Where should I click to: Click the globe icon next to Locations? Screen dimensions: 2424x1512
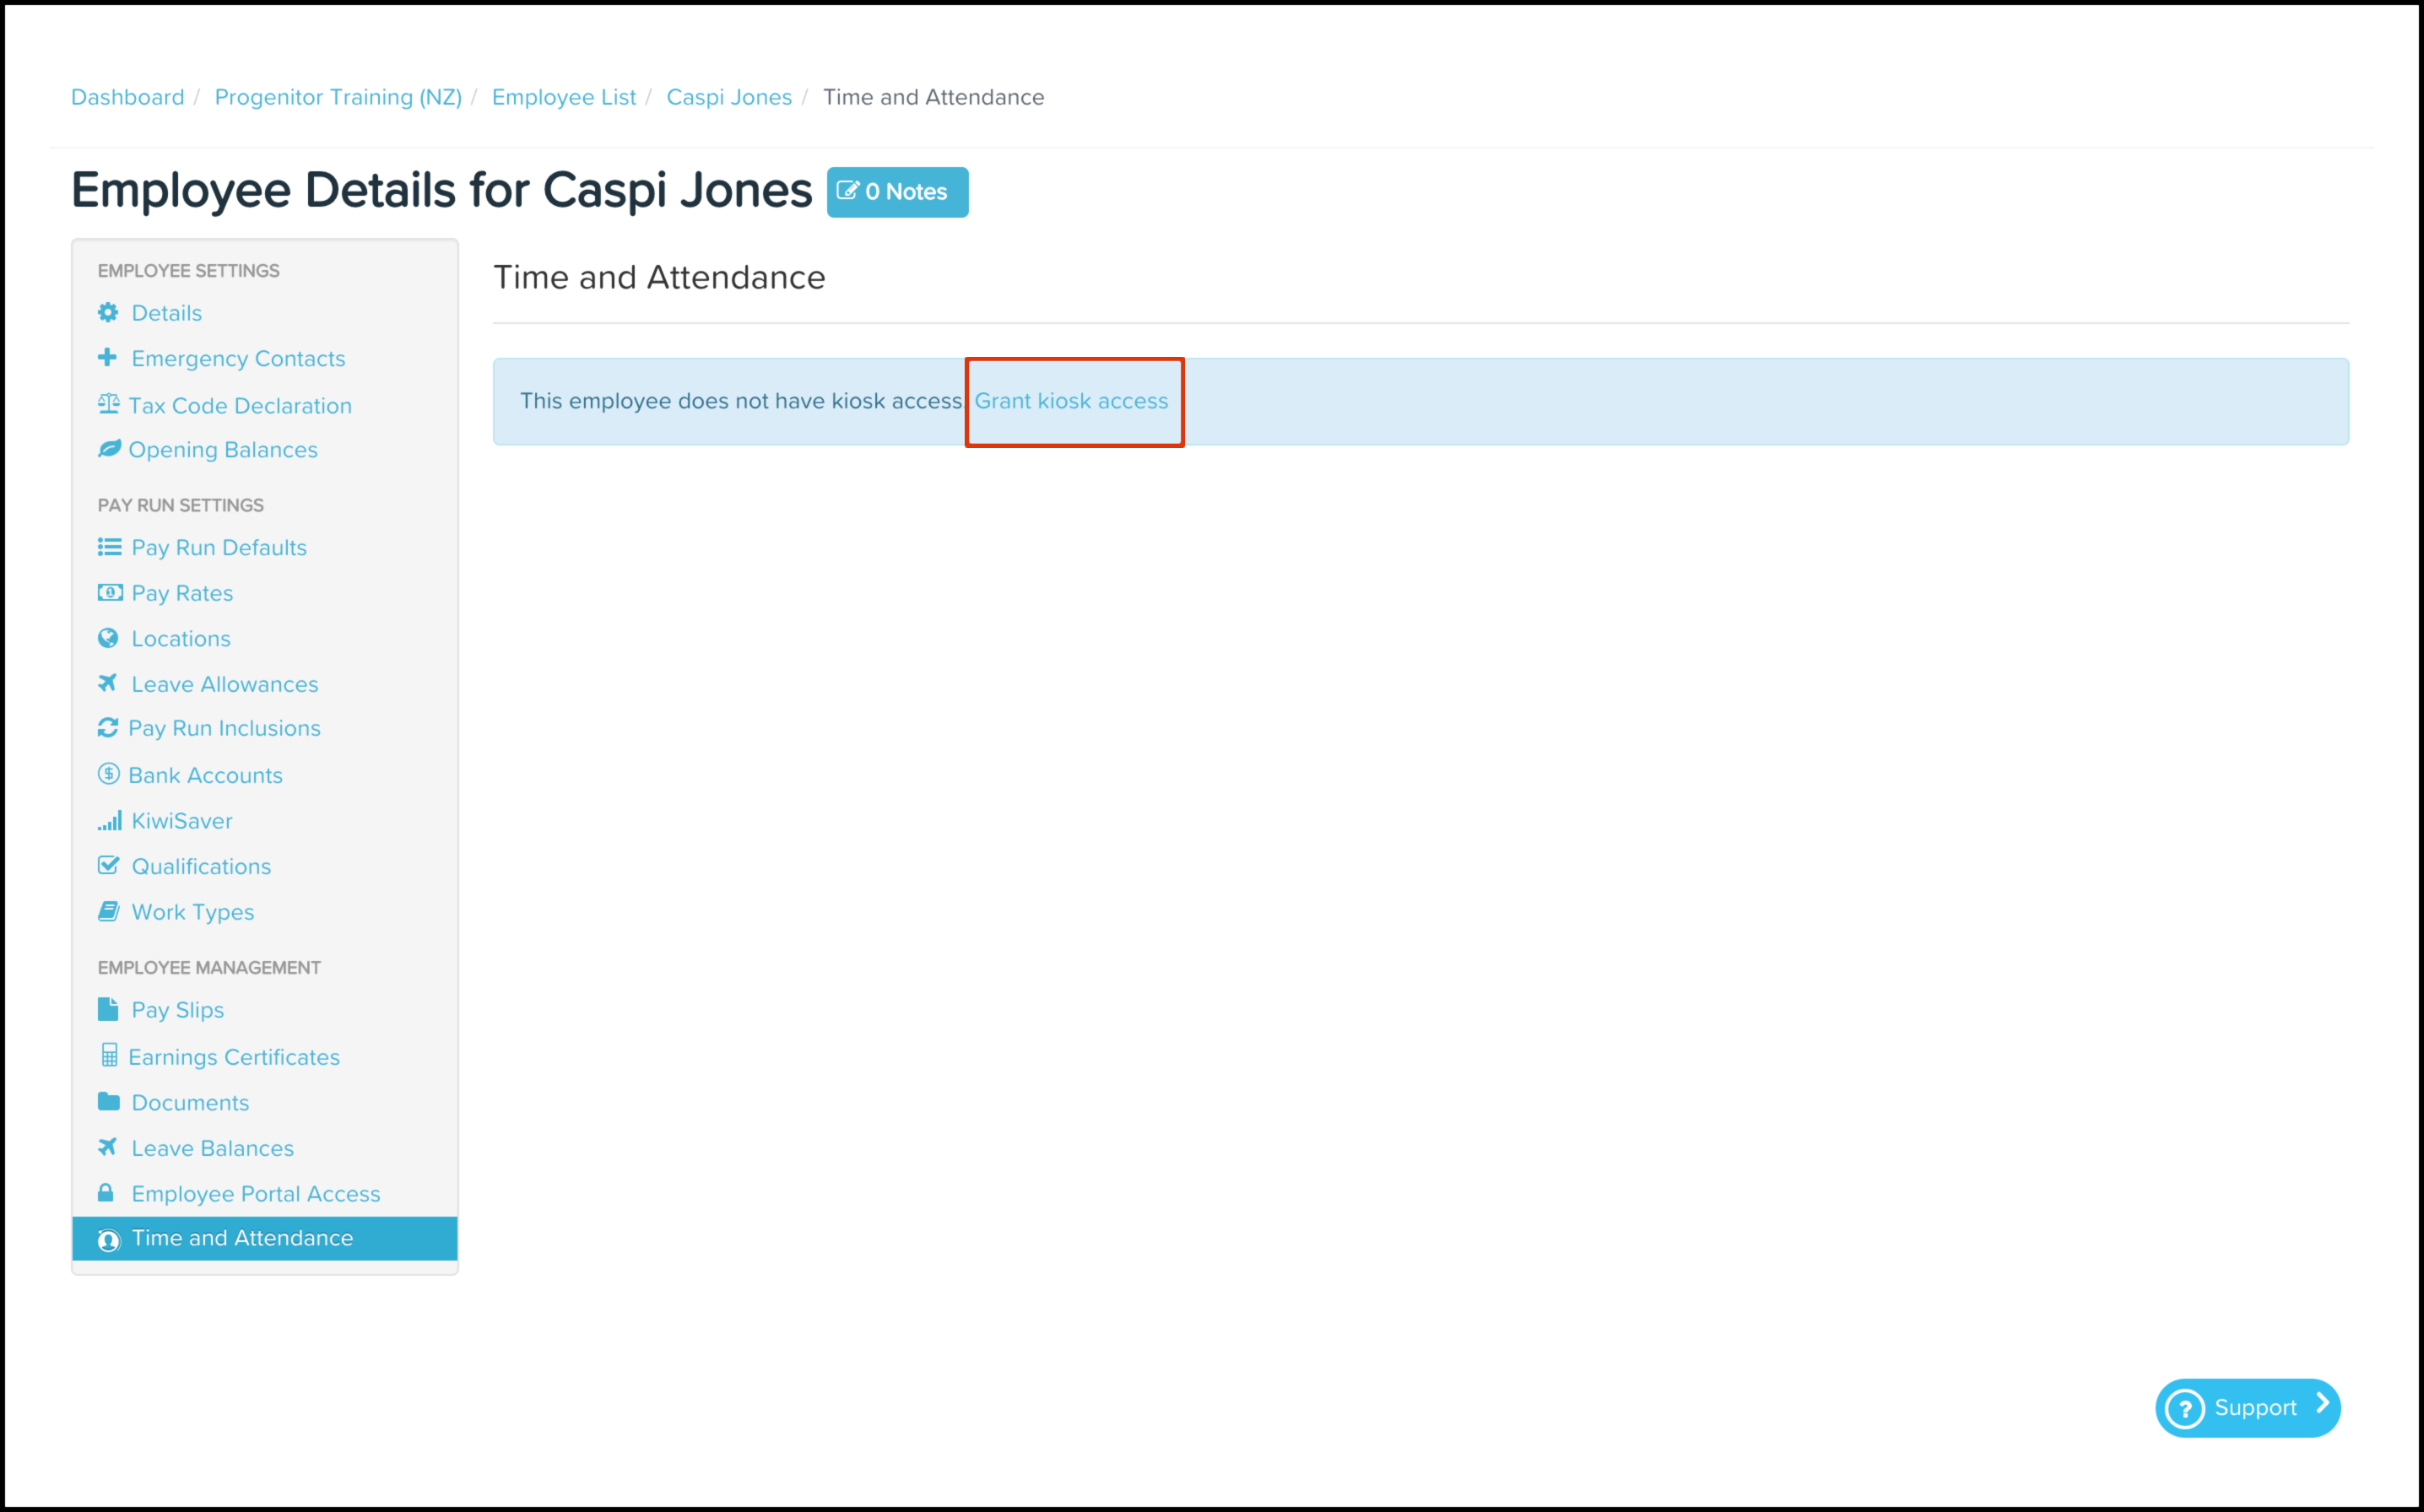pos(108,638)
